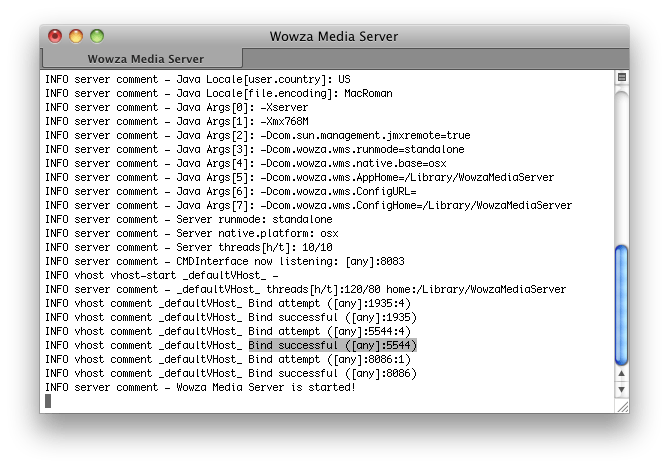Click the 'Server runmode: standalone' line
The width and height of the screenshot is (669, 468).
(x=189, y=219)
